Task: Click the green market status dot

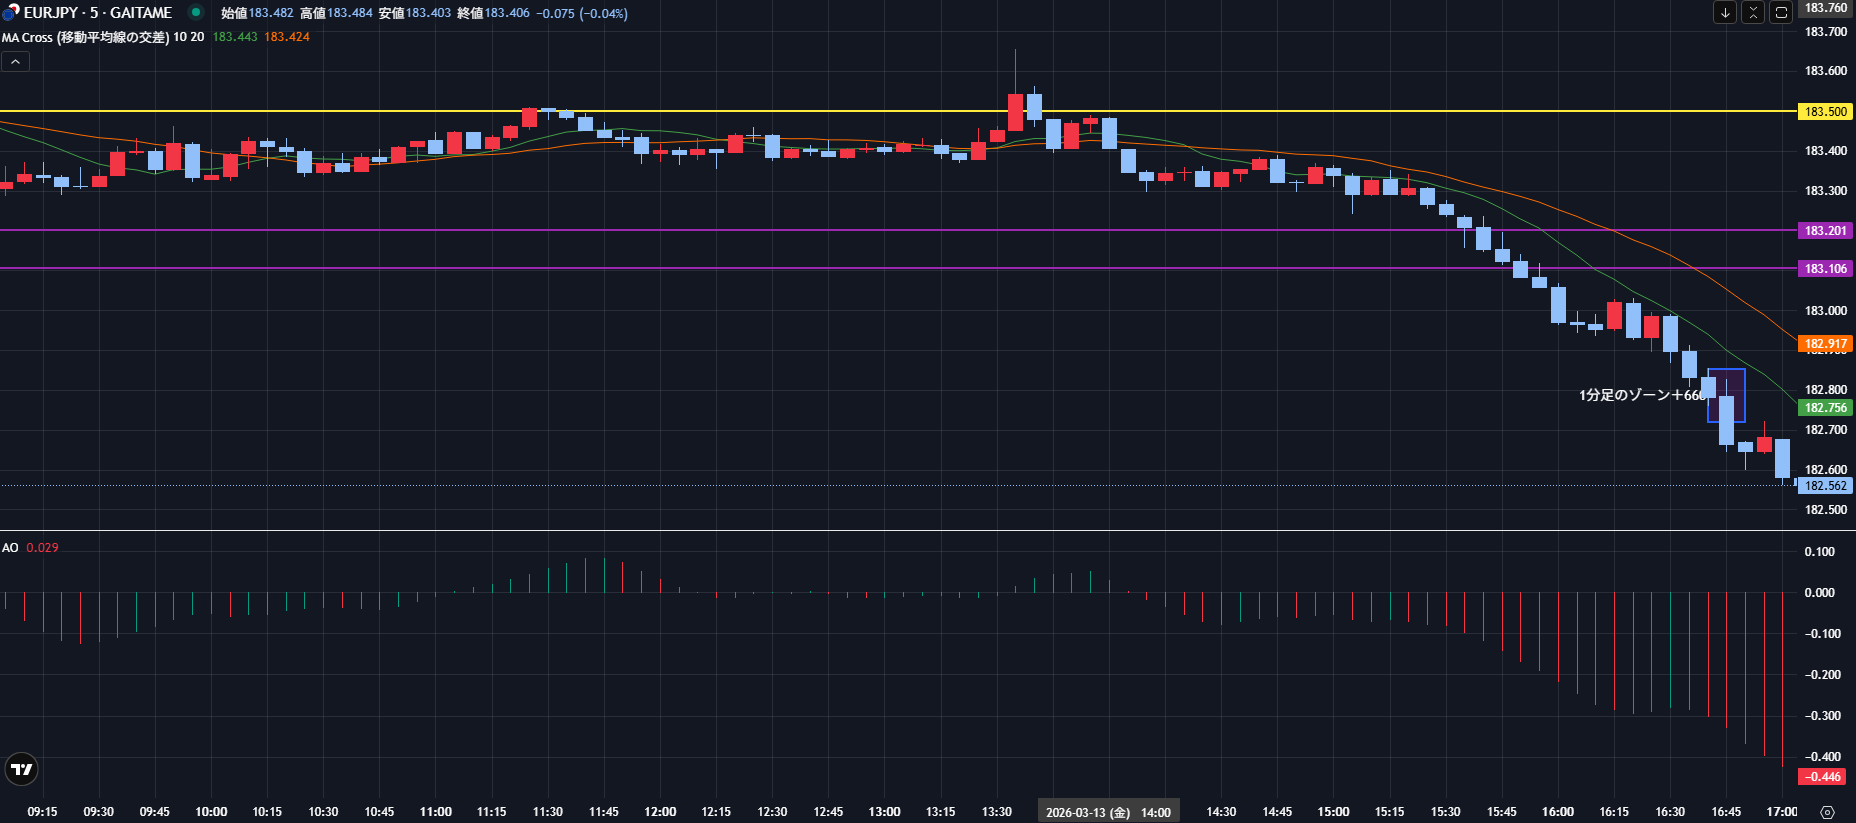Action: click(x=196, y=13)
